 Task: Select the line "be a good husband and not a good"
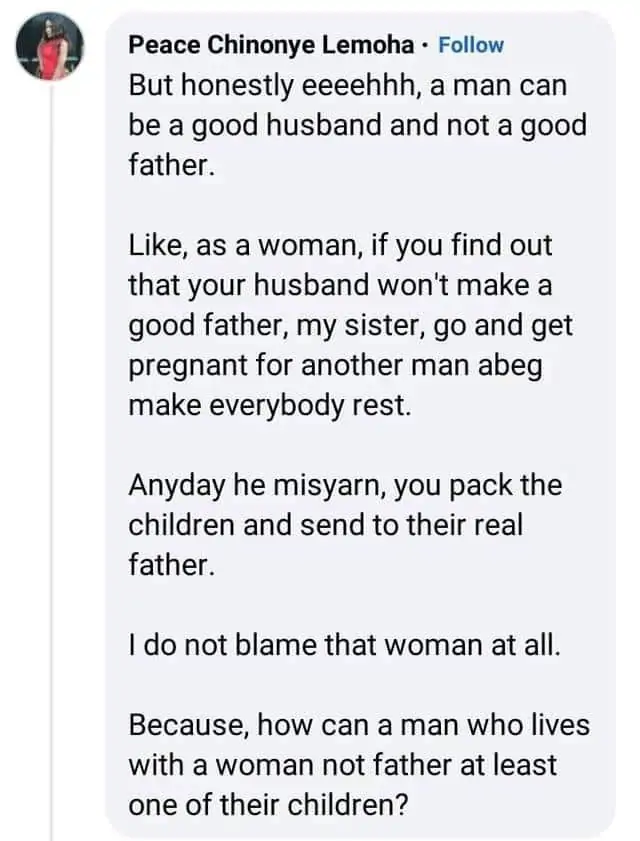click(x=357, y=124)
